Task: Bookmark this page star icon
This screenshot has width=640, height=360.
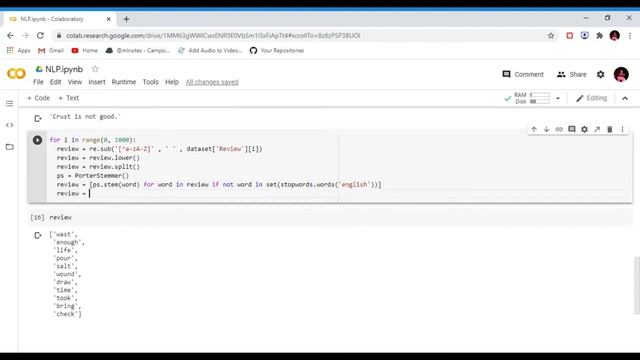Action: 551,36
